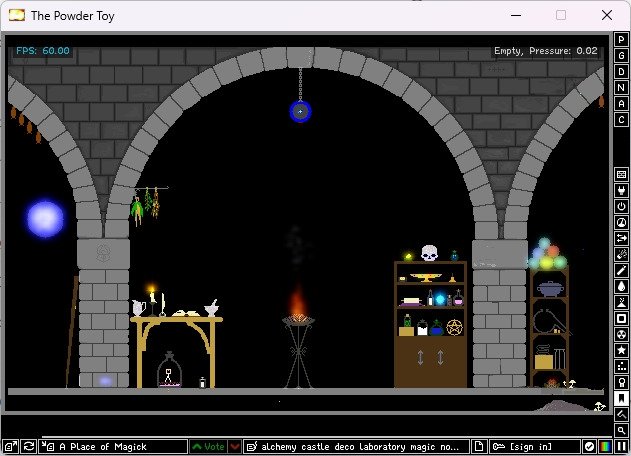This screenshot has height=456, width=631.
Task: Open the Special elements menu (star icon)
Action: pyautogui.click(x=621, y=350)
